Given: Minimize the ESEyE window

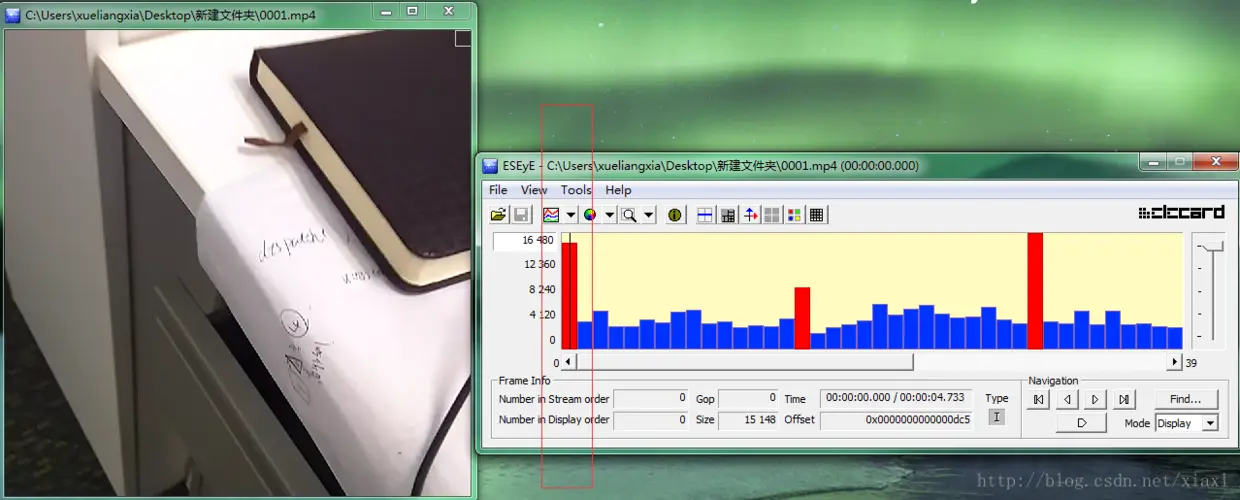Looking at the screenshot, I should 1152,161.
